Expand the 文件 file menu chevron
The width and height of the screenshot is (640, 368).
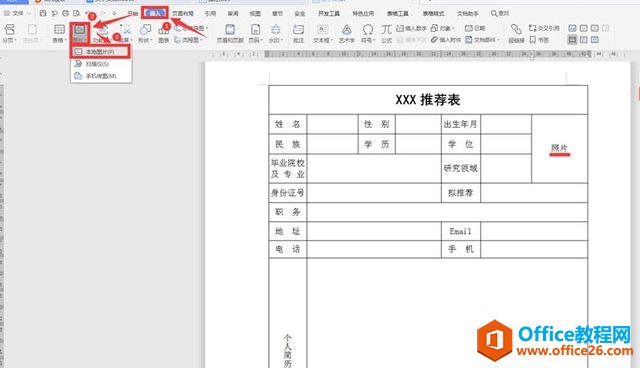point(29,13)
